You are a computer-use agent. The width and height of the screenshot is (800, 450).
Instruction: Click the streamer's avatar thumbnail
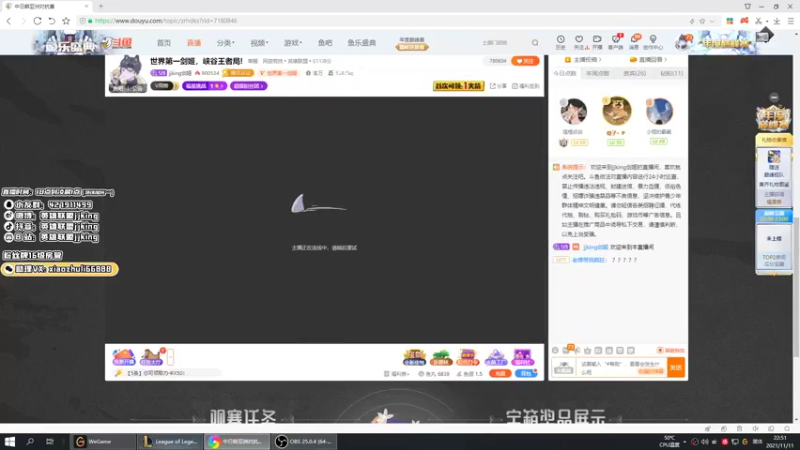pyautogui.click(x=128, y=74)
